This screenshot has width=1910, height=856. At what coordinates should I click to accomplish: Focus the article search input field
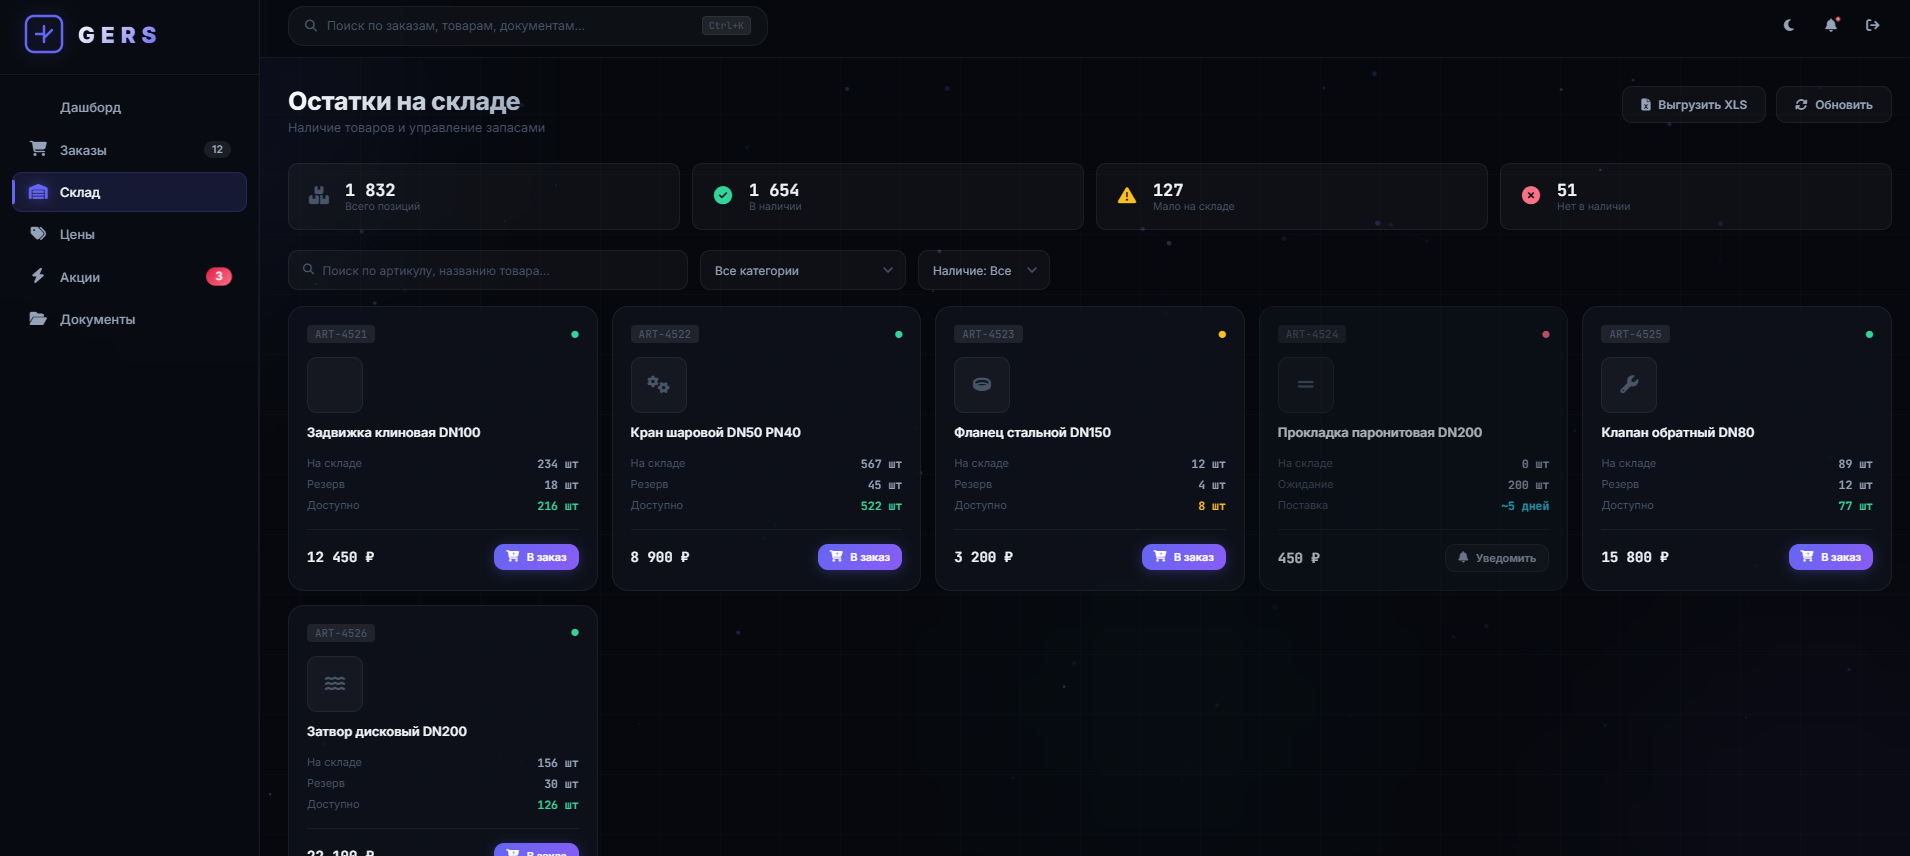coord(488,271)
